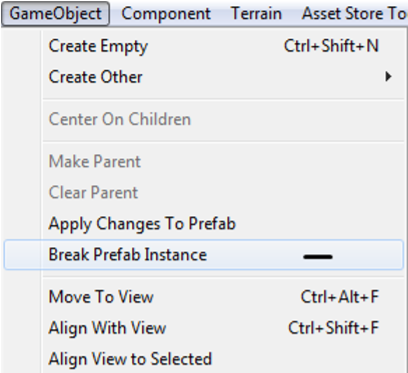Select Apply Changes To Prefab

(x=204, y=223)
